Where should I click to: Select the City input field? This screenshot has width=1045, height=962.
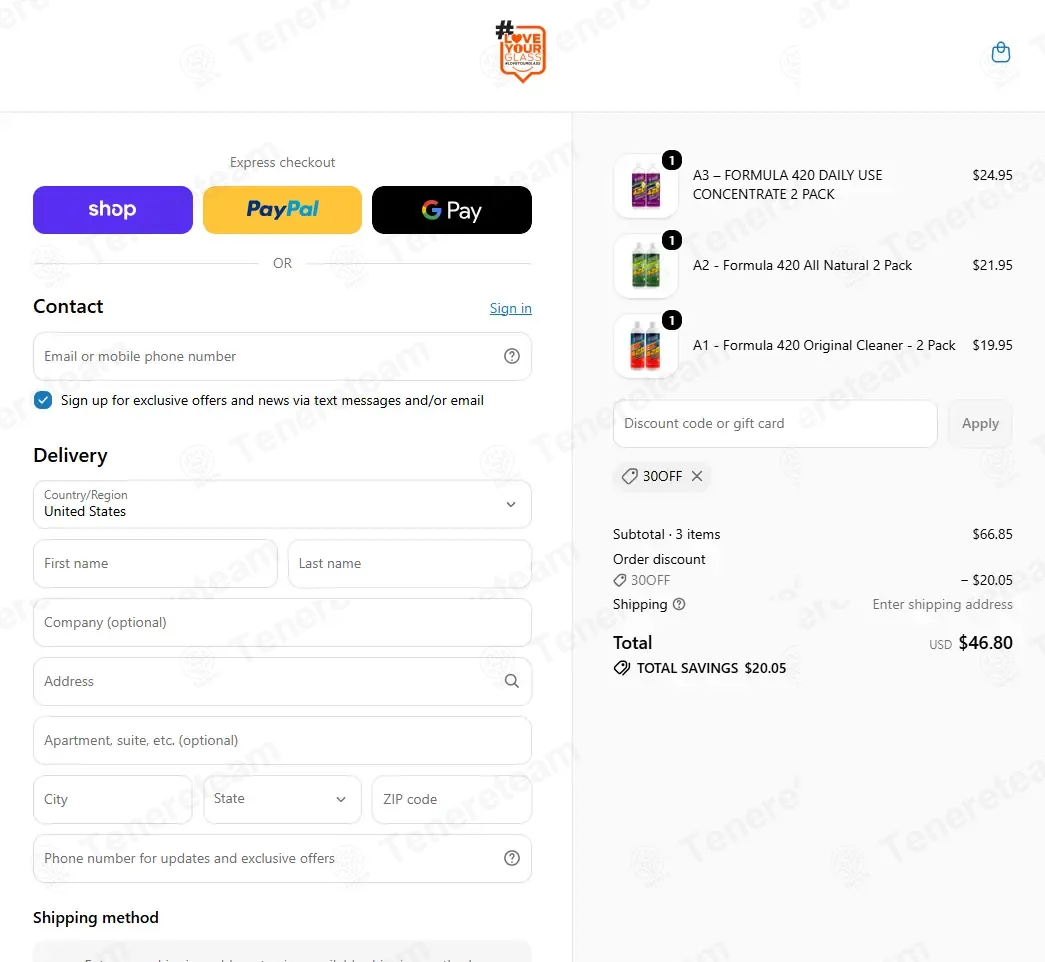click(x=113, y=799)
